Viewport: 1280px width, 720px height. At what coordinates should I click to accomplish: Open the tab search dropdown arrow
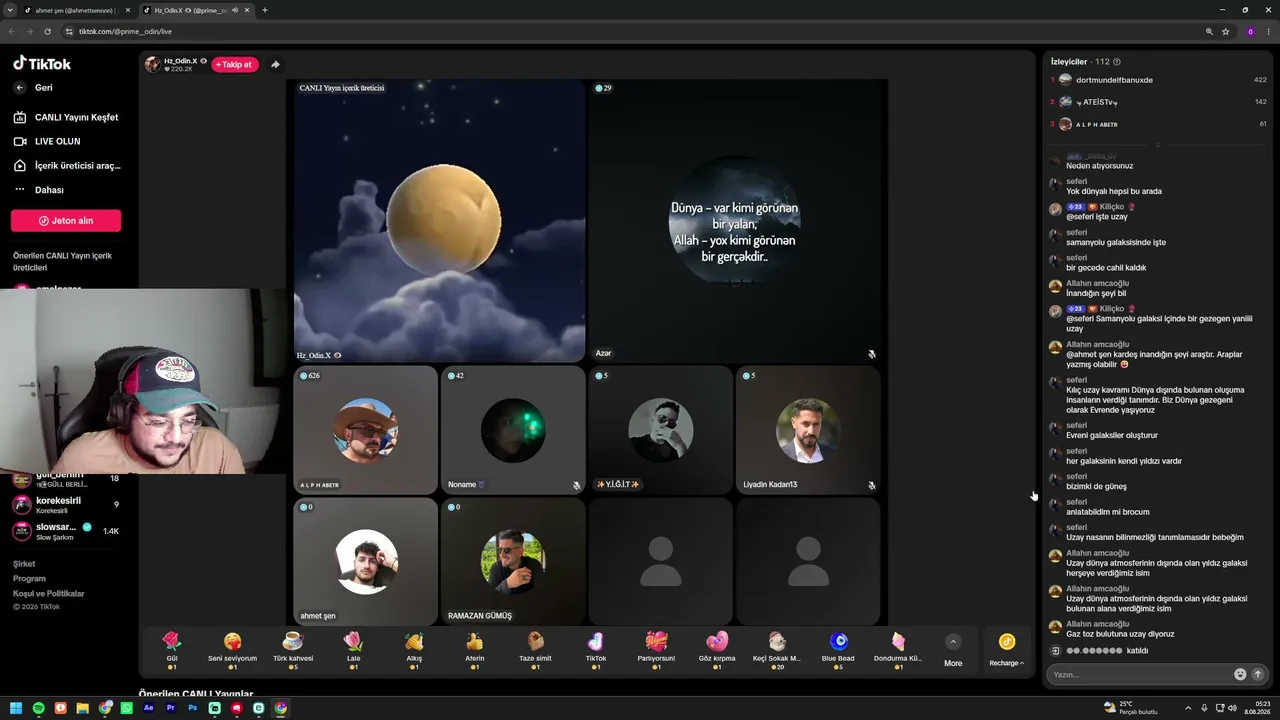[x=10, y=10]
